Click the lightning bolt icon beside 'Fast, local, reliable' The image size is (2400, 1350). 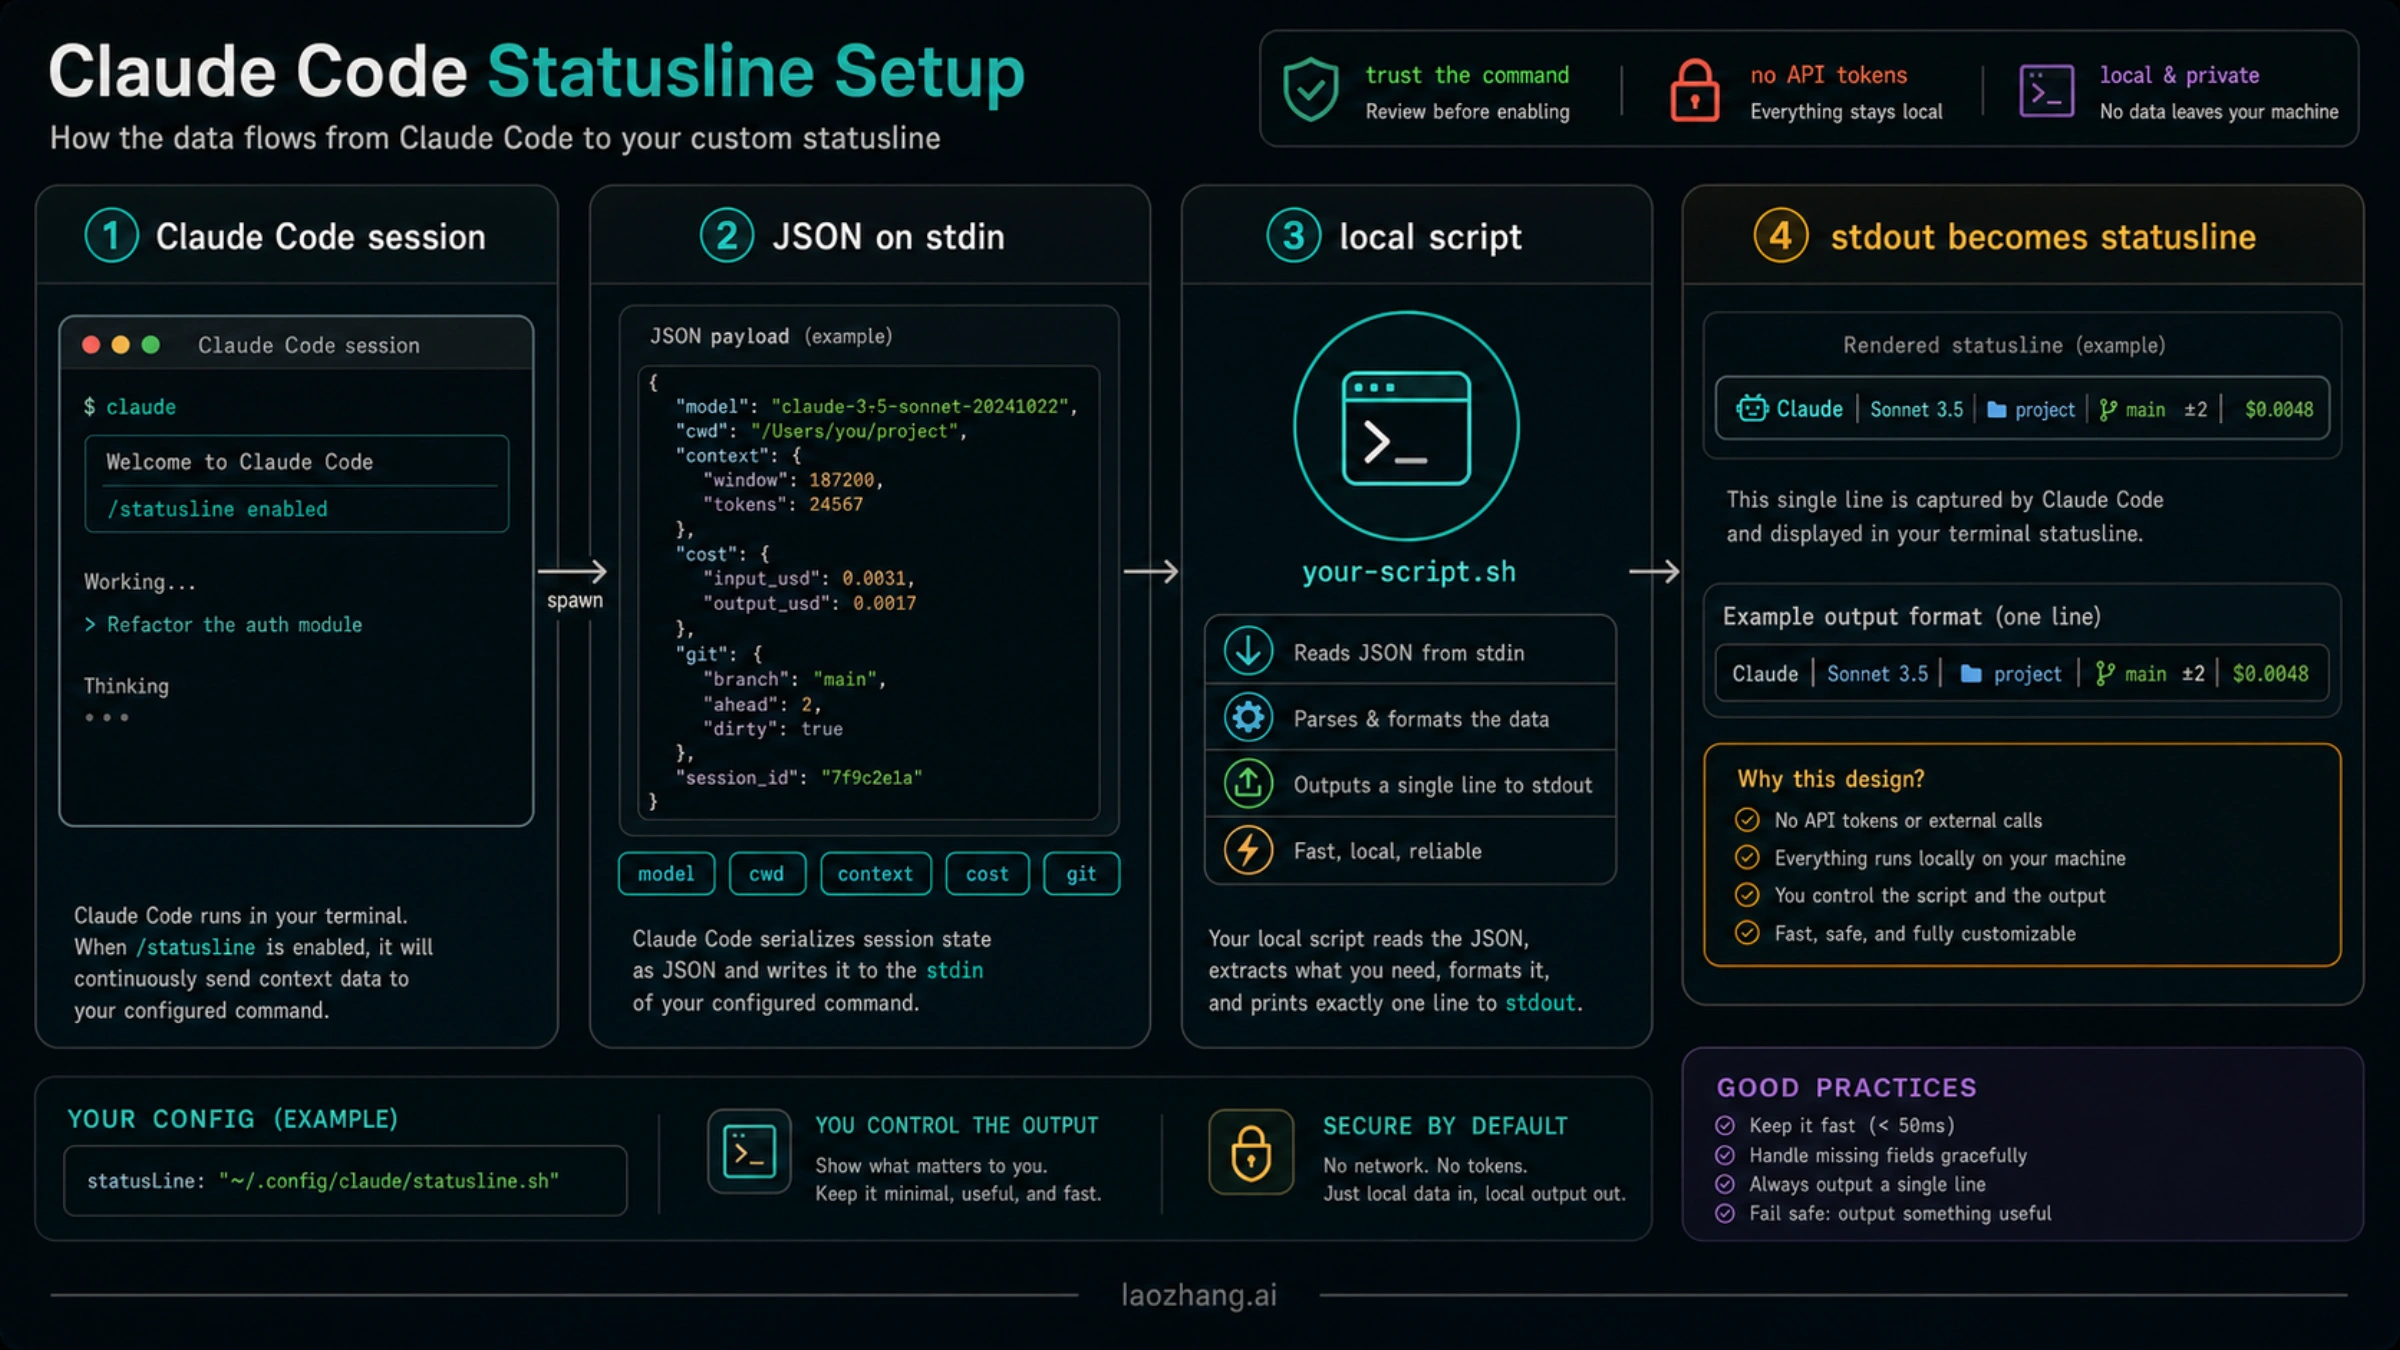click(x=1248, y=850)
